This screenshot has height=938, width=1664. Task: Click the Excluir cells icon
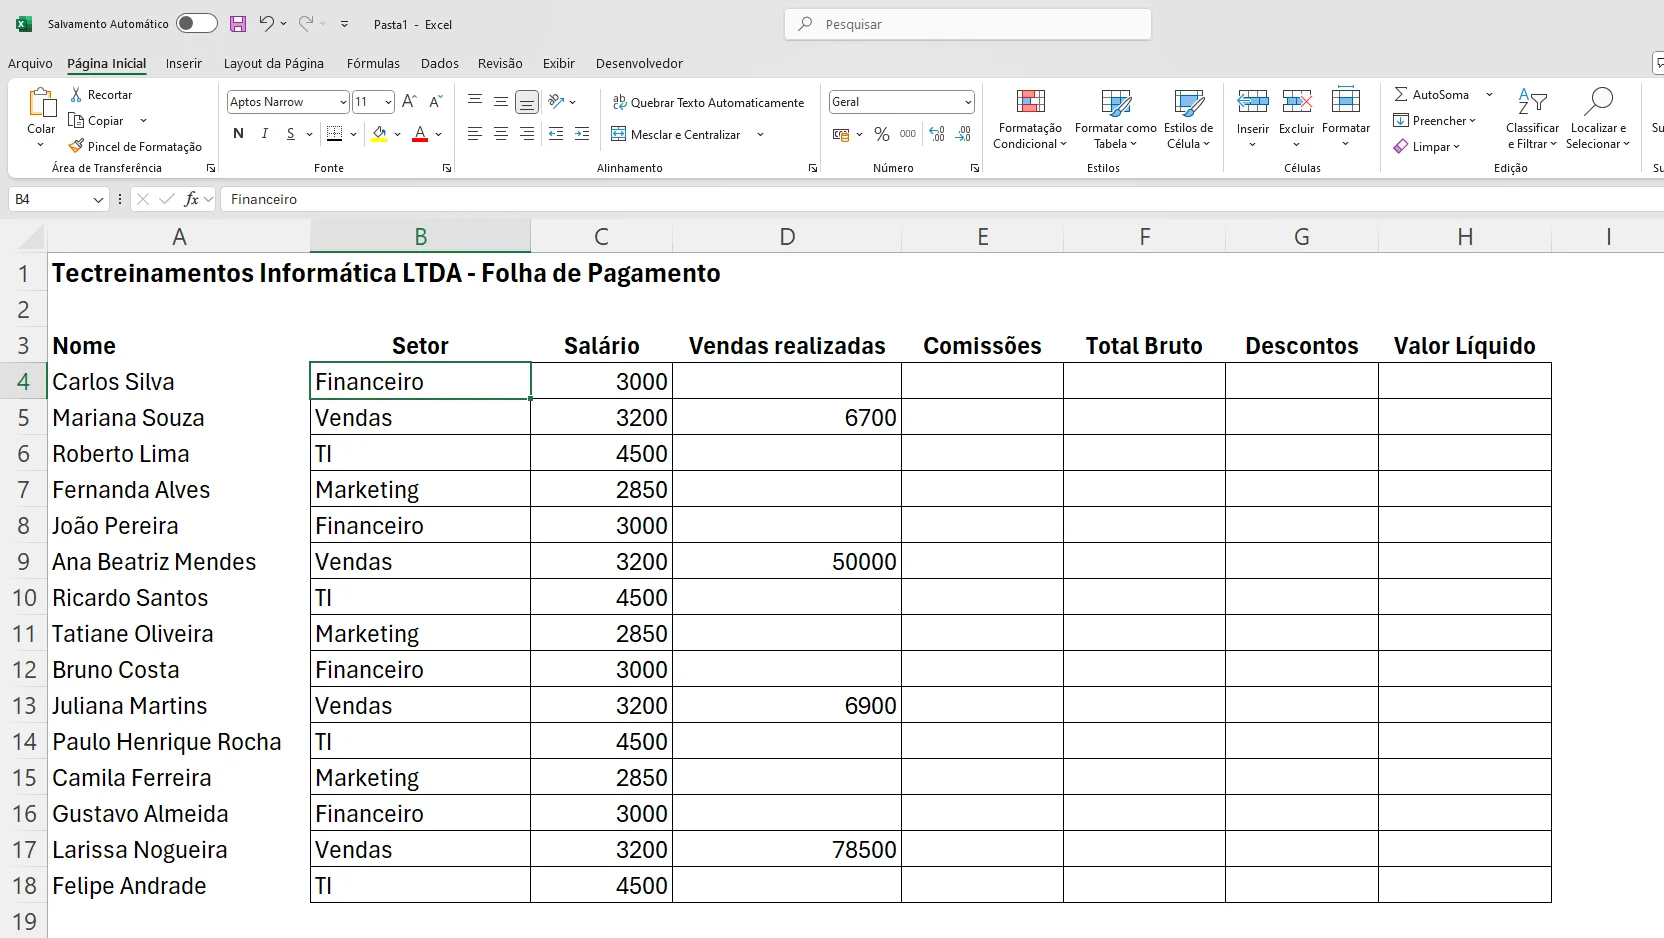pyautogui.click(x=1297, y=101)
